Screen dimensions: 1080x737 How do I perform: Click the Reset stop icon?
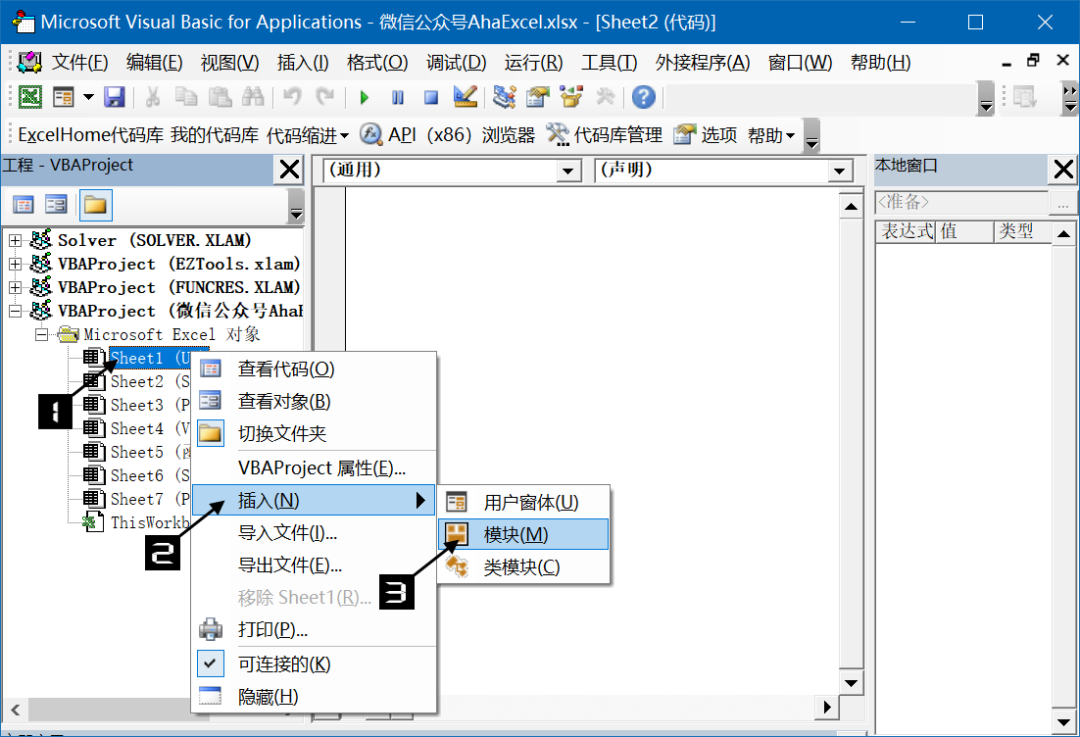pyautogui.click(x=431, y=97)
